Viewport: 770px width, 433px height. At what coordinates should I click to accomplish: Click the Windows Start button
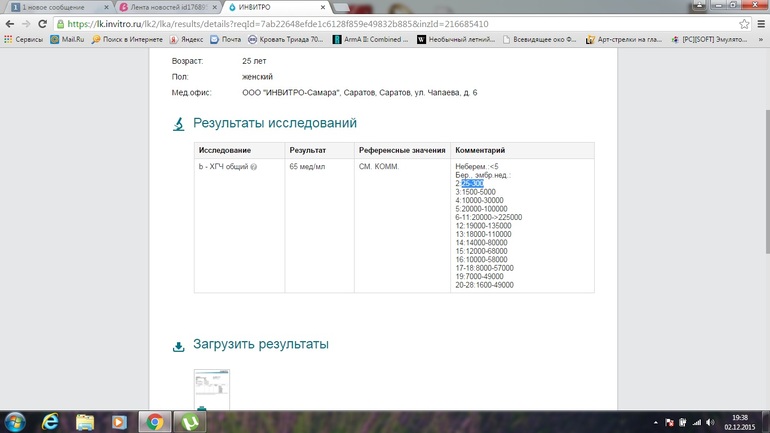tap(14, 421)
